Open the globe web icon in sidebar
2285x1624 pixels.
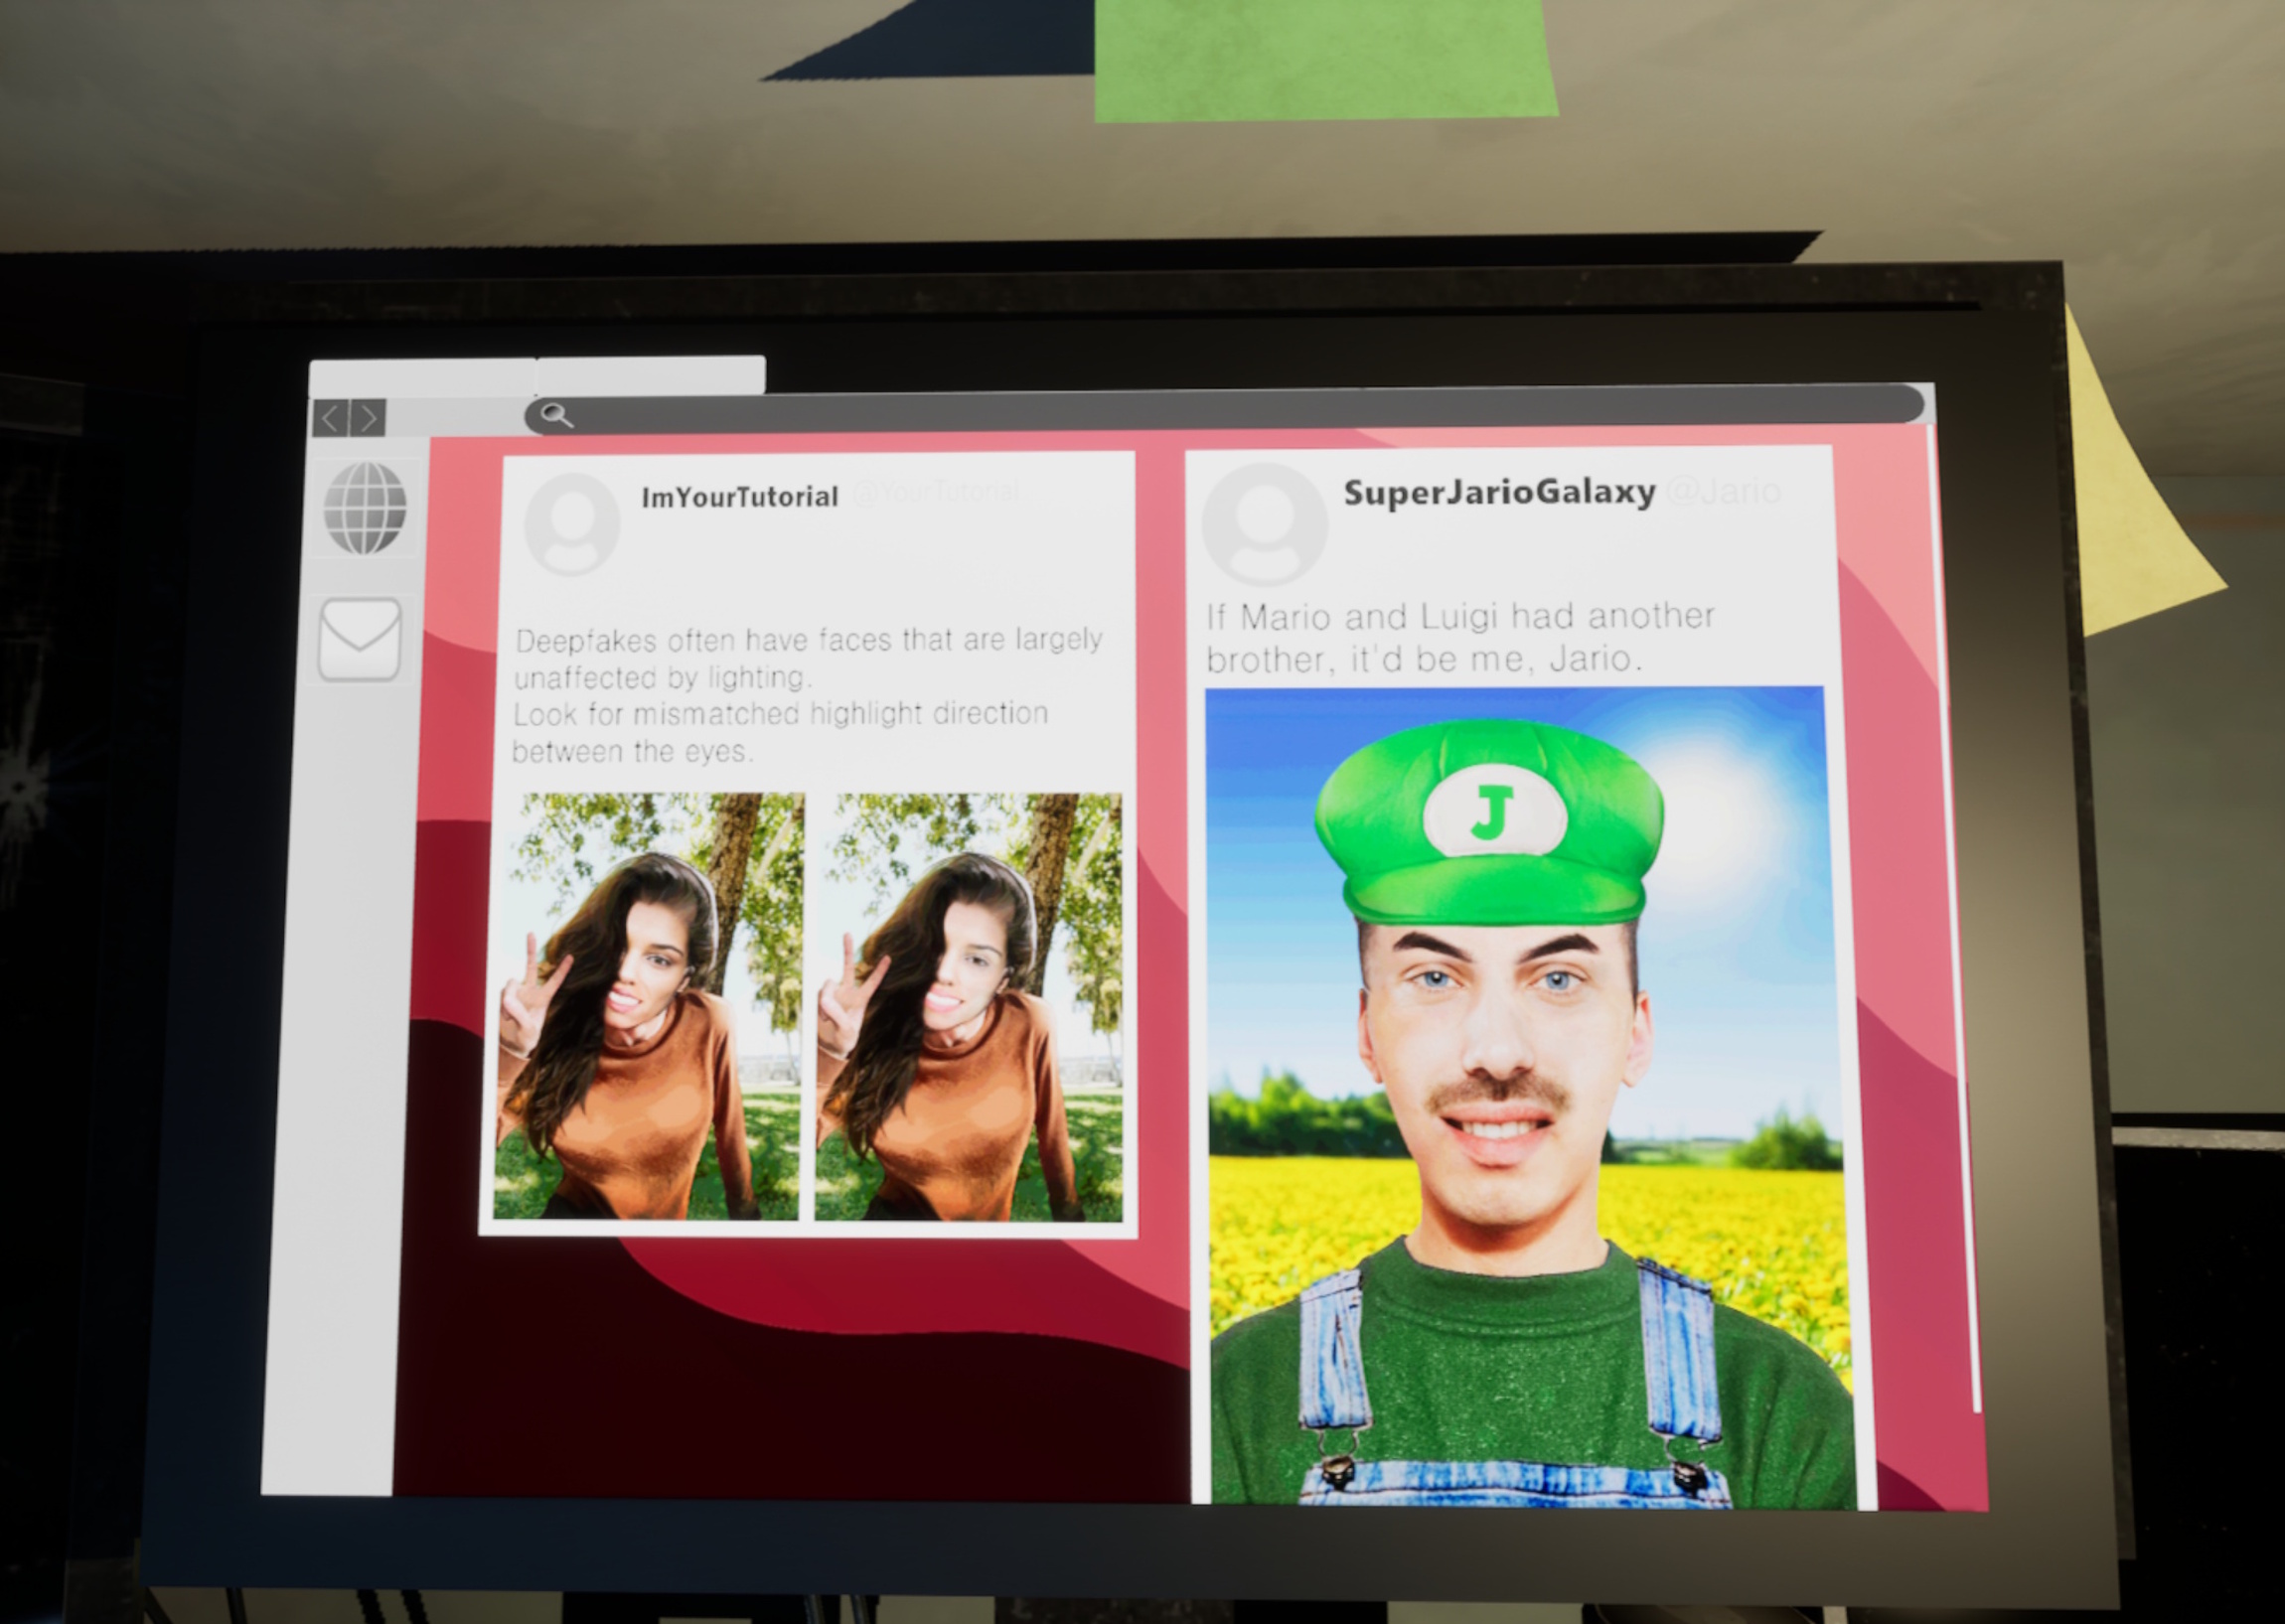(365, 508)
